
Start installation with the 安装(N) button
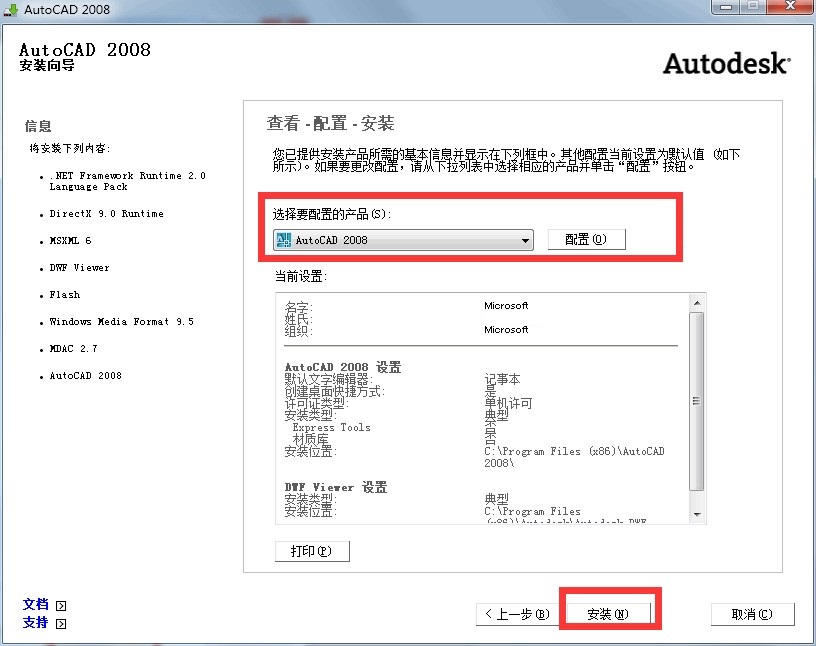(608, 614)
